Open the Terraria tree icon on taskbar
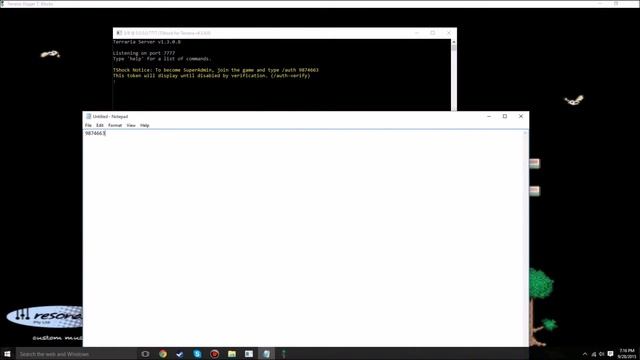Image resolution: width=640 pixels, height=360 pixels. 284,354
